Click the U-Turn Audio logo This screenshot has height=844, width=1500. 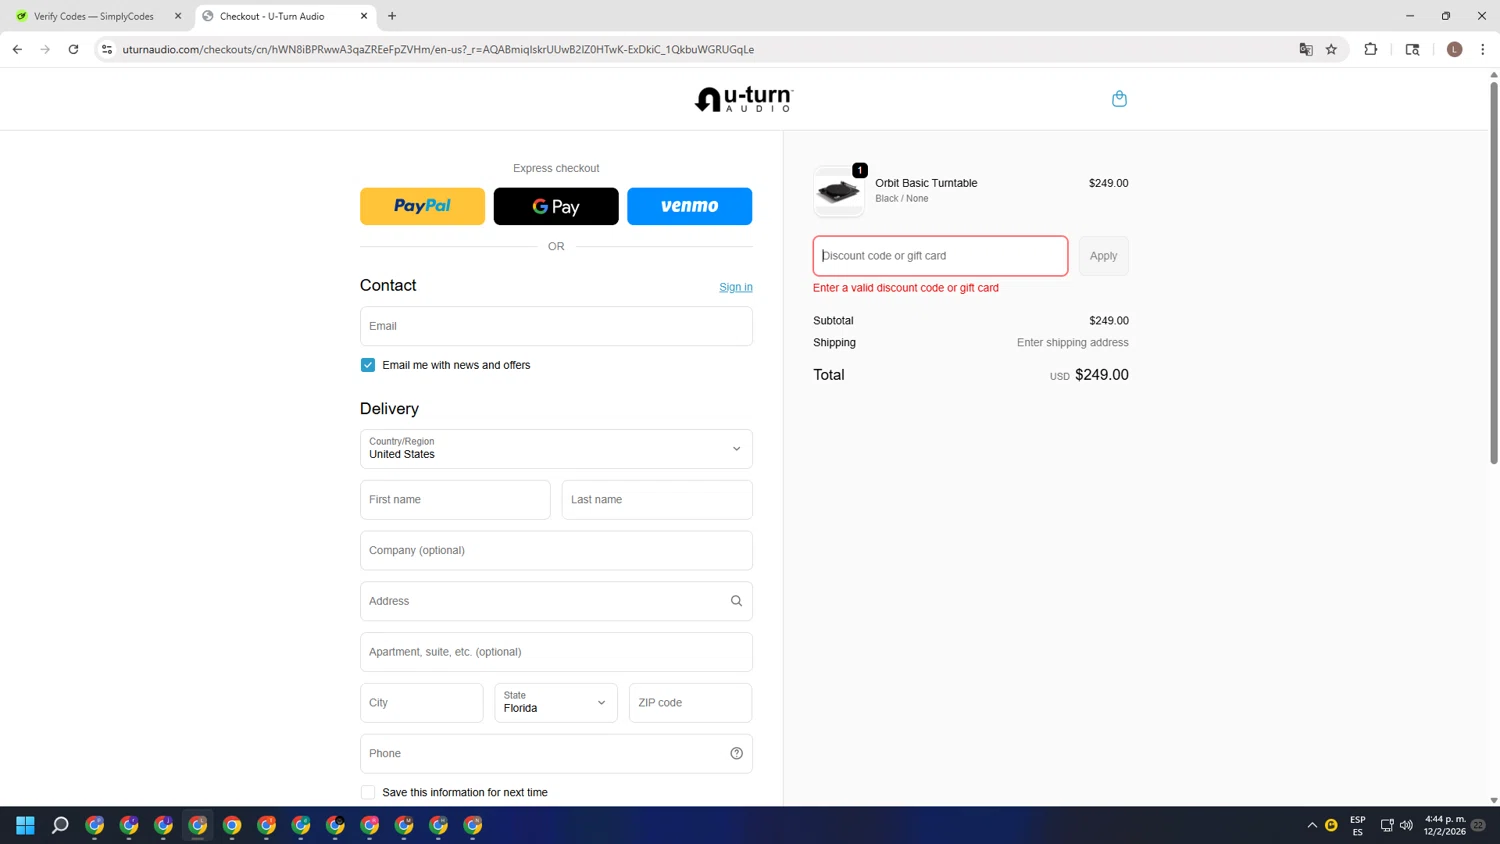(x=744, y=99)
